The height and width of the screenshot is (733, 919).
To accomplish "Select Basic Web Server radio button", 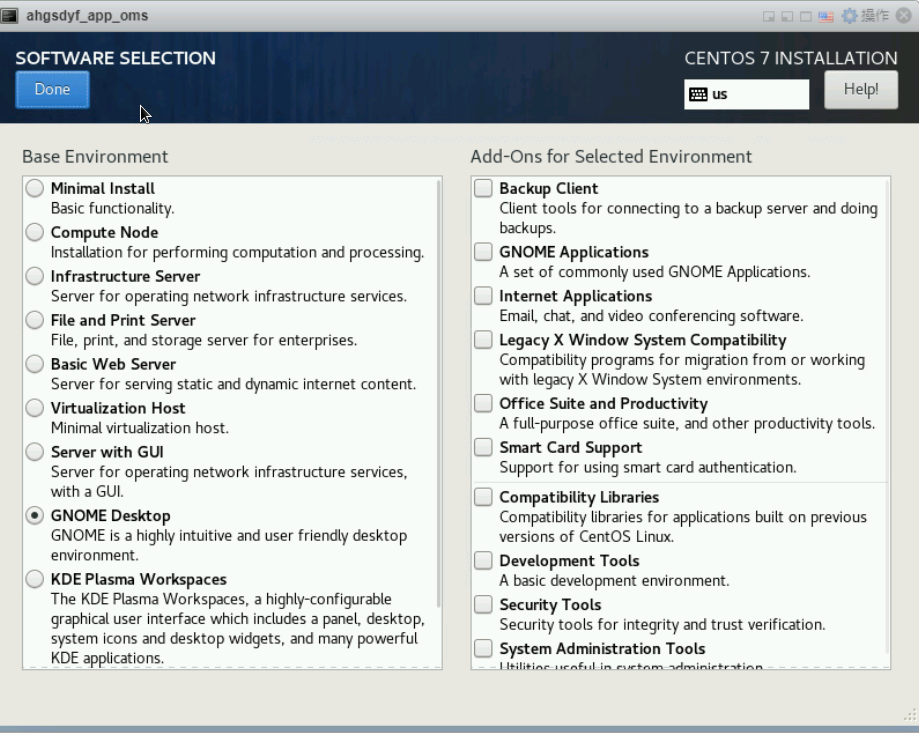I will [35, 364].
